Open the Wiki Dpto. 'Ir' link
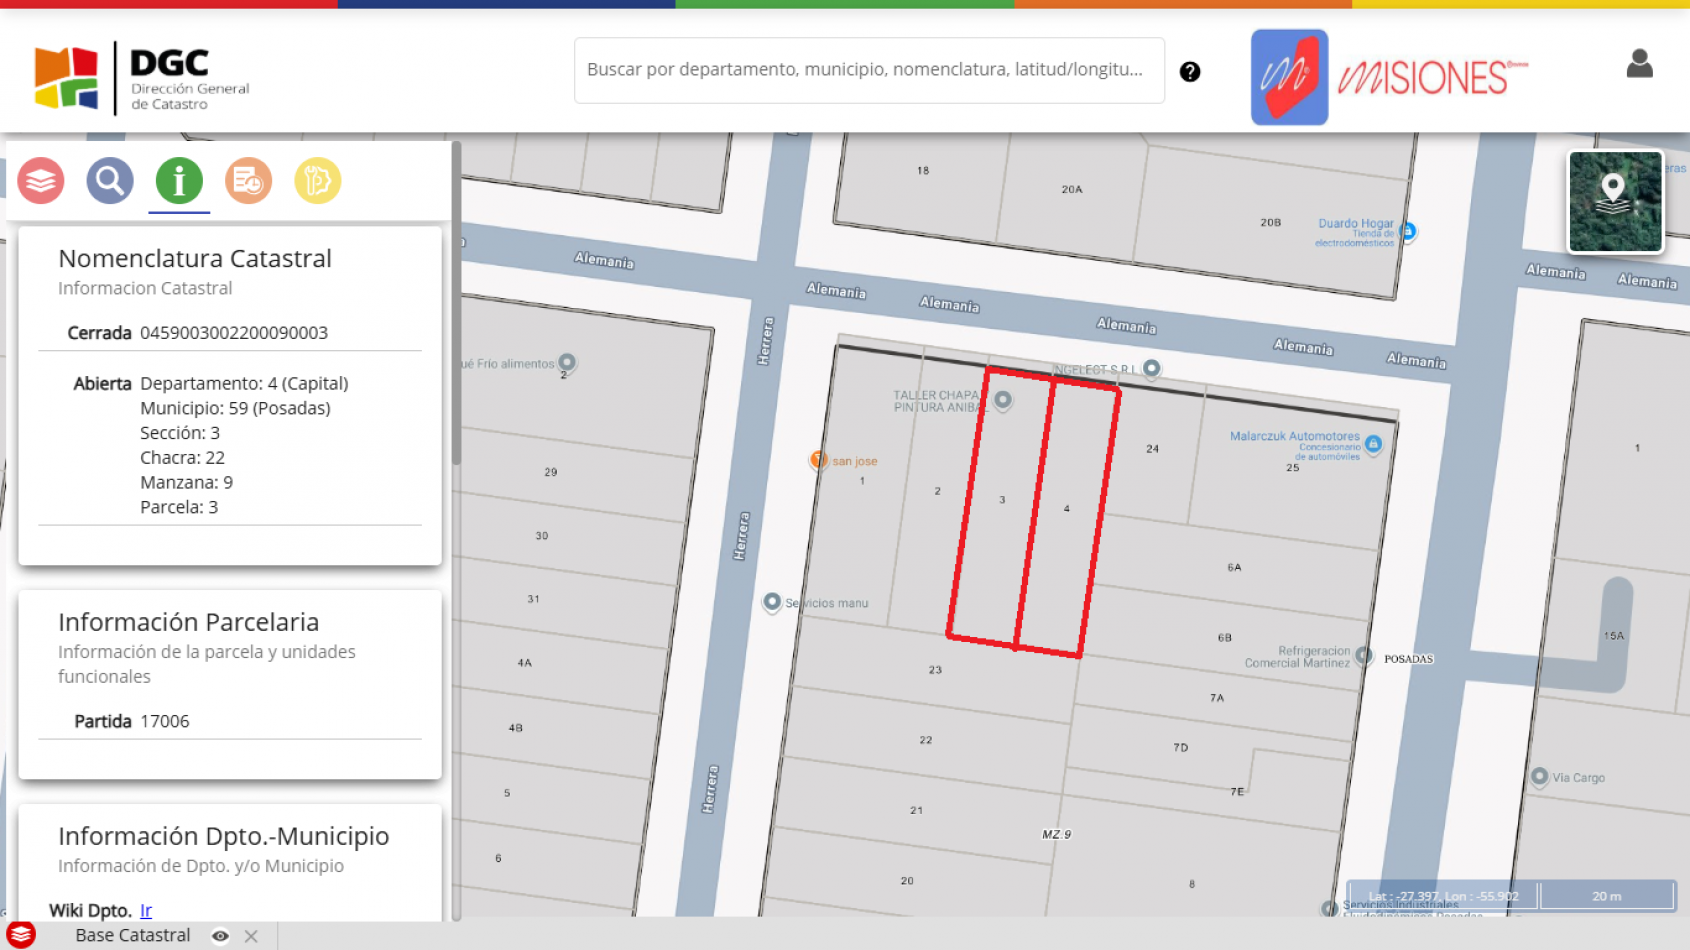Image resolution: width=1690 pixels, height=950 pixels. 146,910
